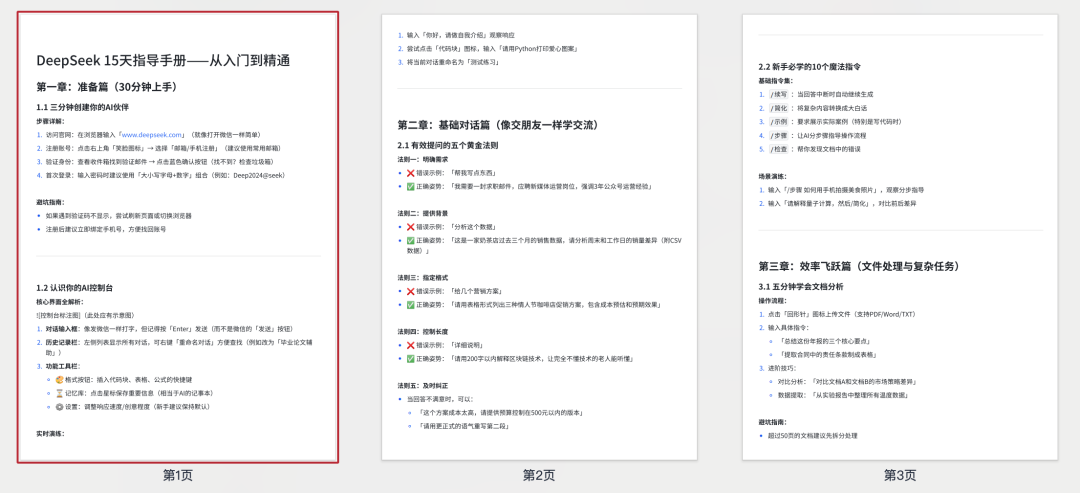
Task: Click the 实时演练 label
Action: pos(50,434)
